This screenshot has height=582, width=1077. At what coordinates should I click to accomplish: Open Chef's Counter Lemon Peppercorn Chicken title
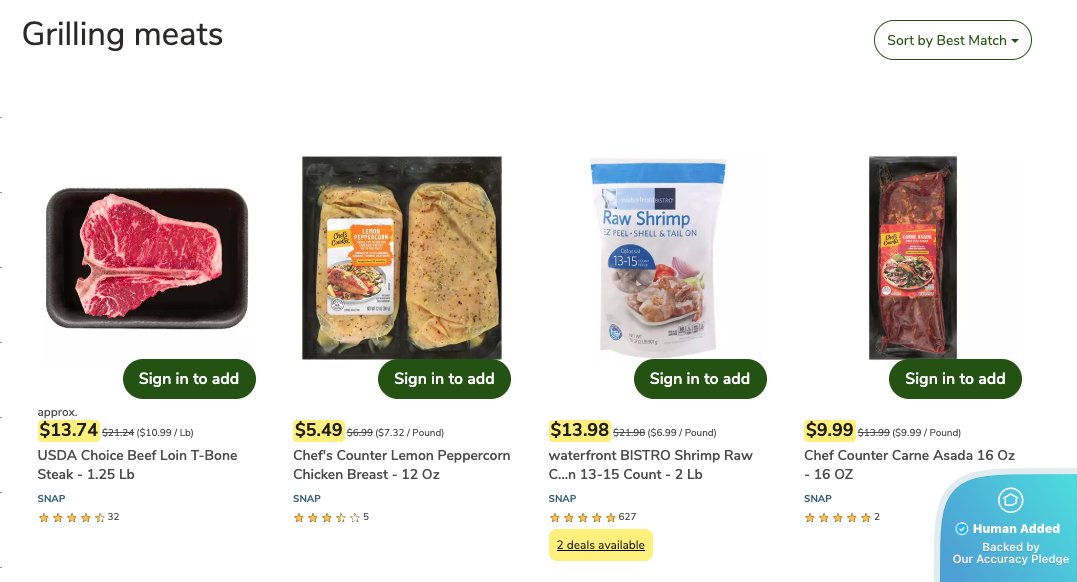point(401,465)
